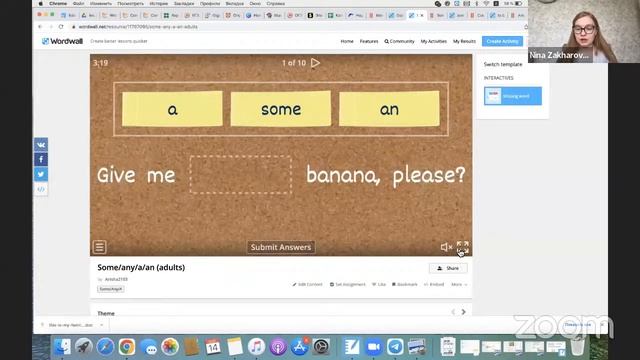The height and width of the screenshot is (360, 640).
Task: Open the Окно menu
Action: [255, 4]
